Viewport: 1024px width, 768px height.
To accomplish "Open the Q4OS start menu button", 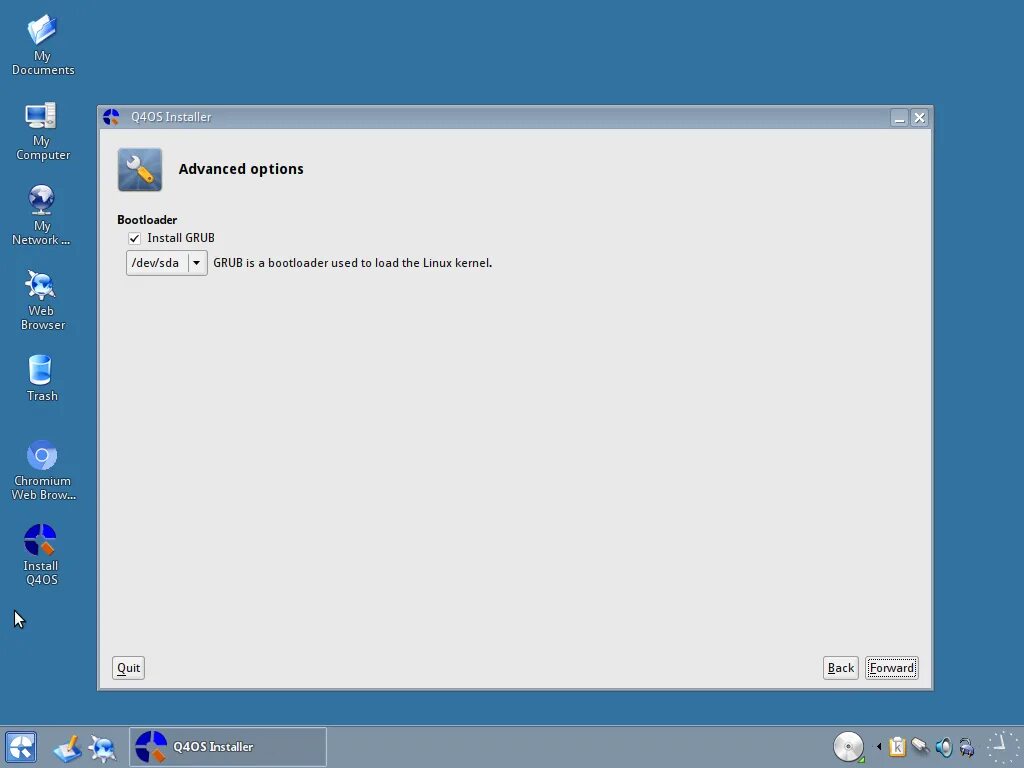I will (21, 746).
